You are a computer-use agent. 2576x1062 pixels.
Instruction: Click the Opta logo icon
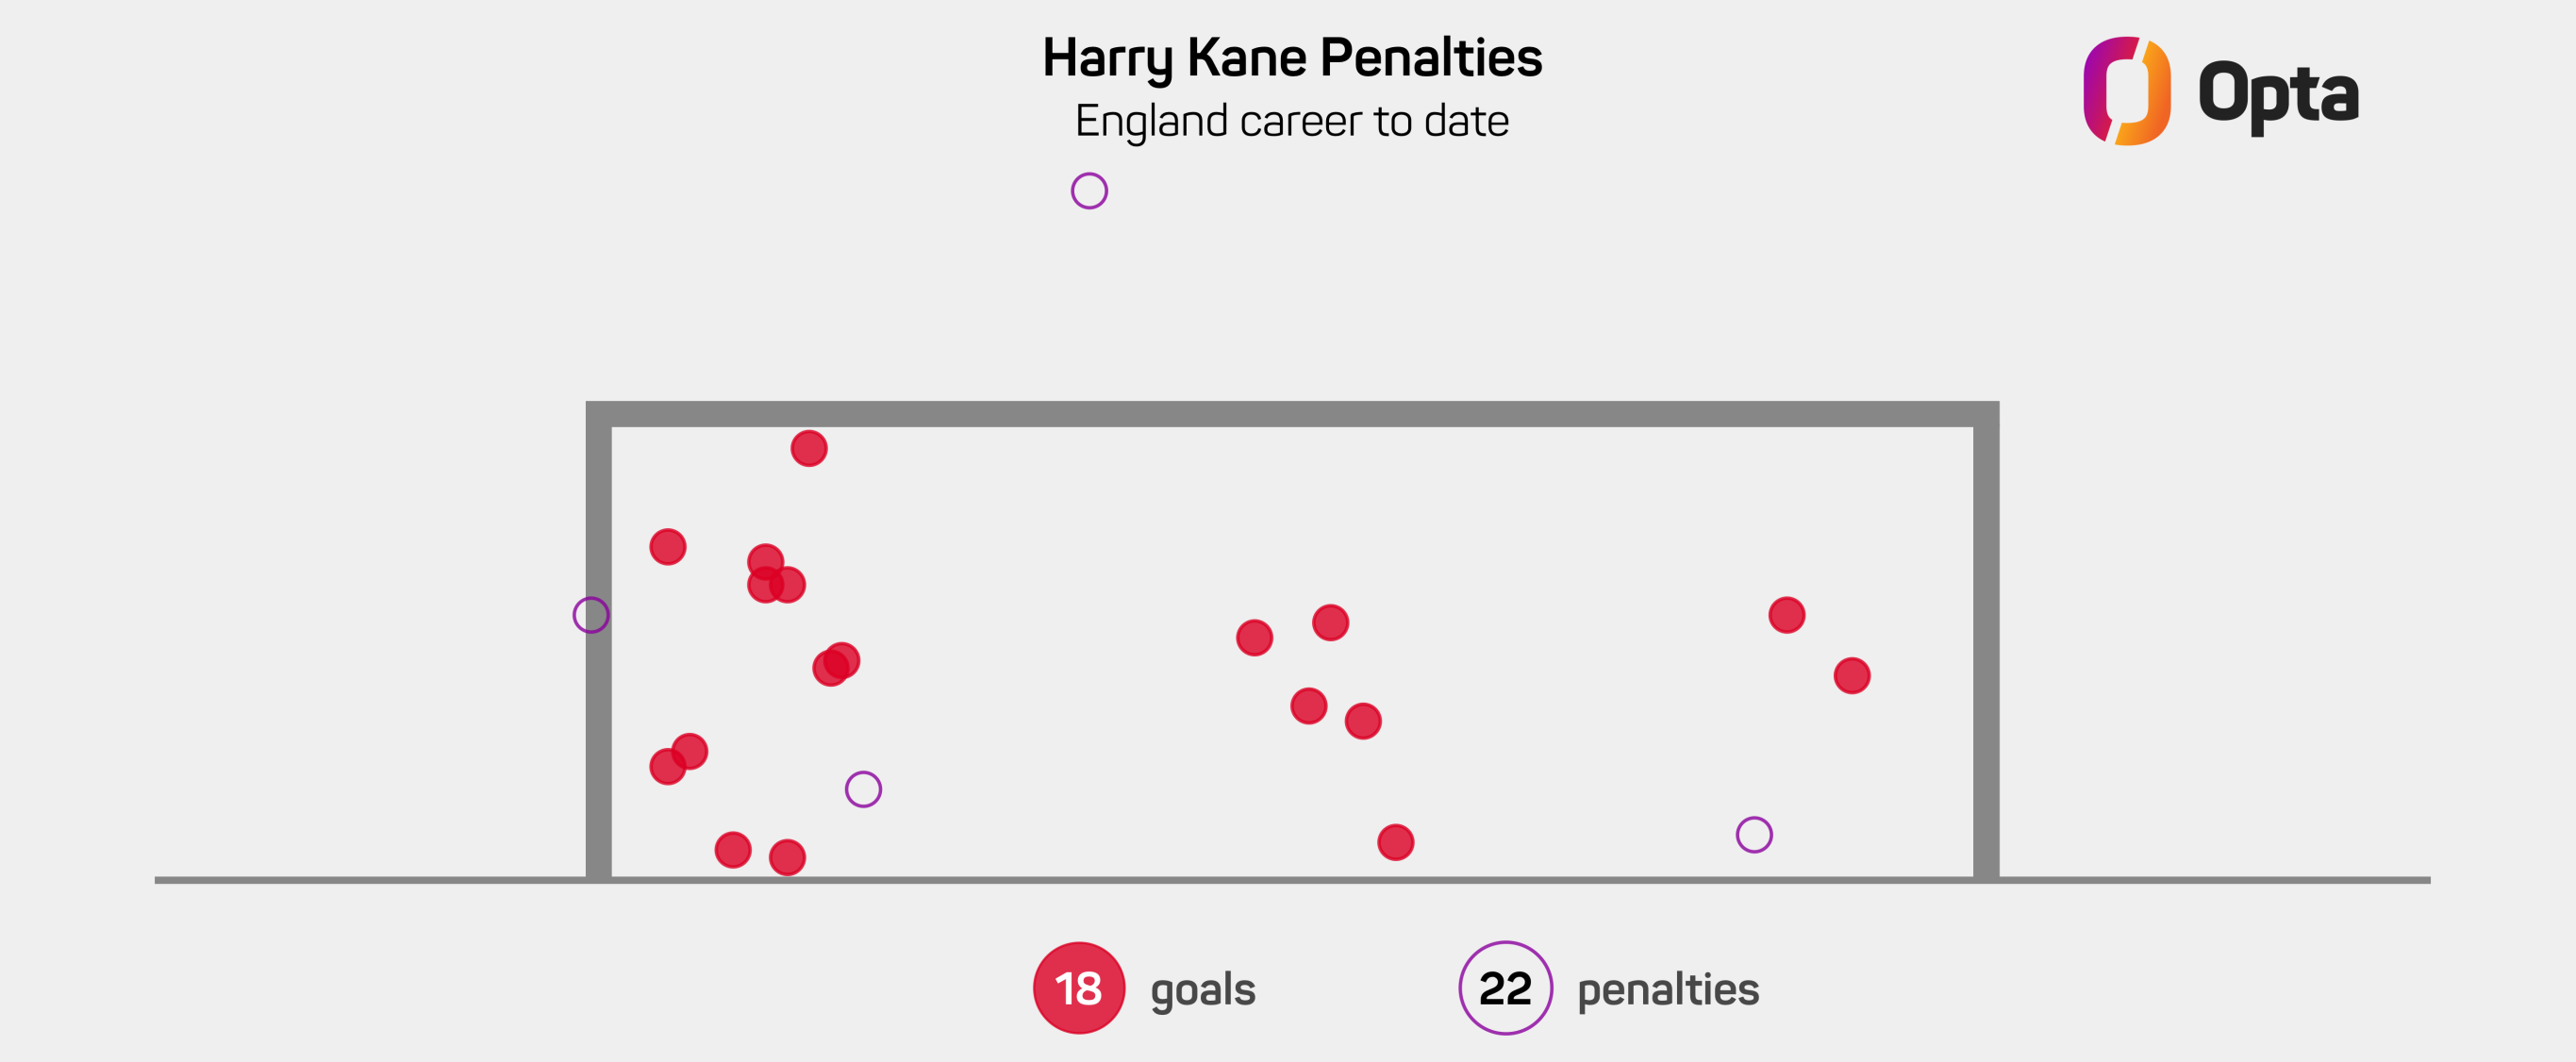tap(2126, 91)
